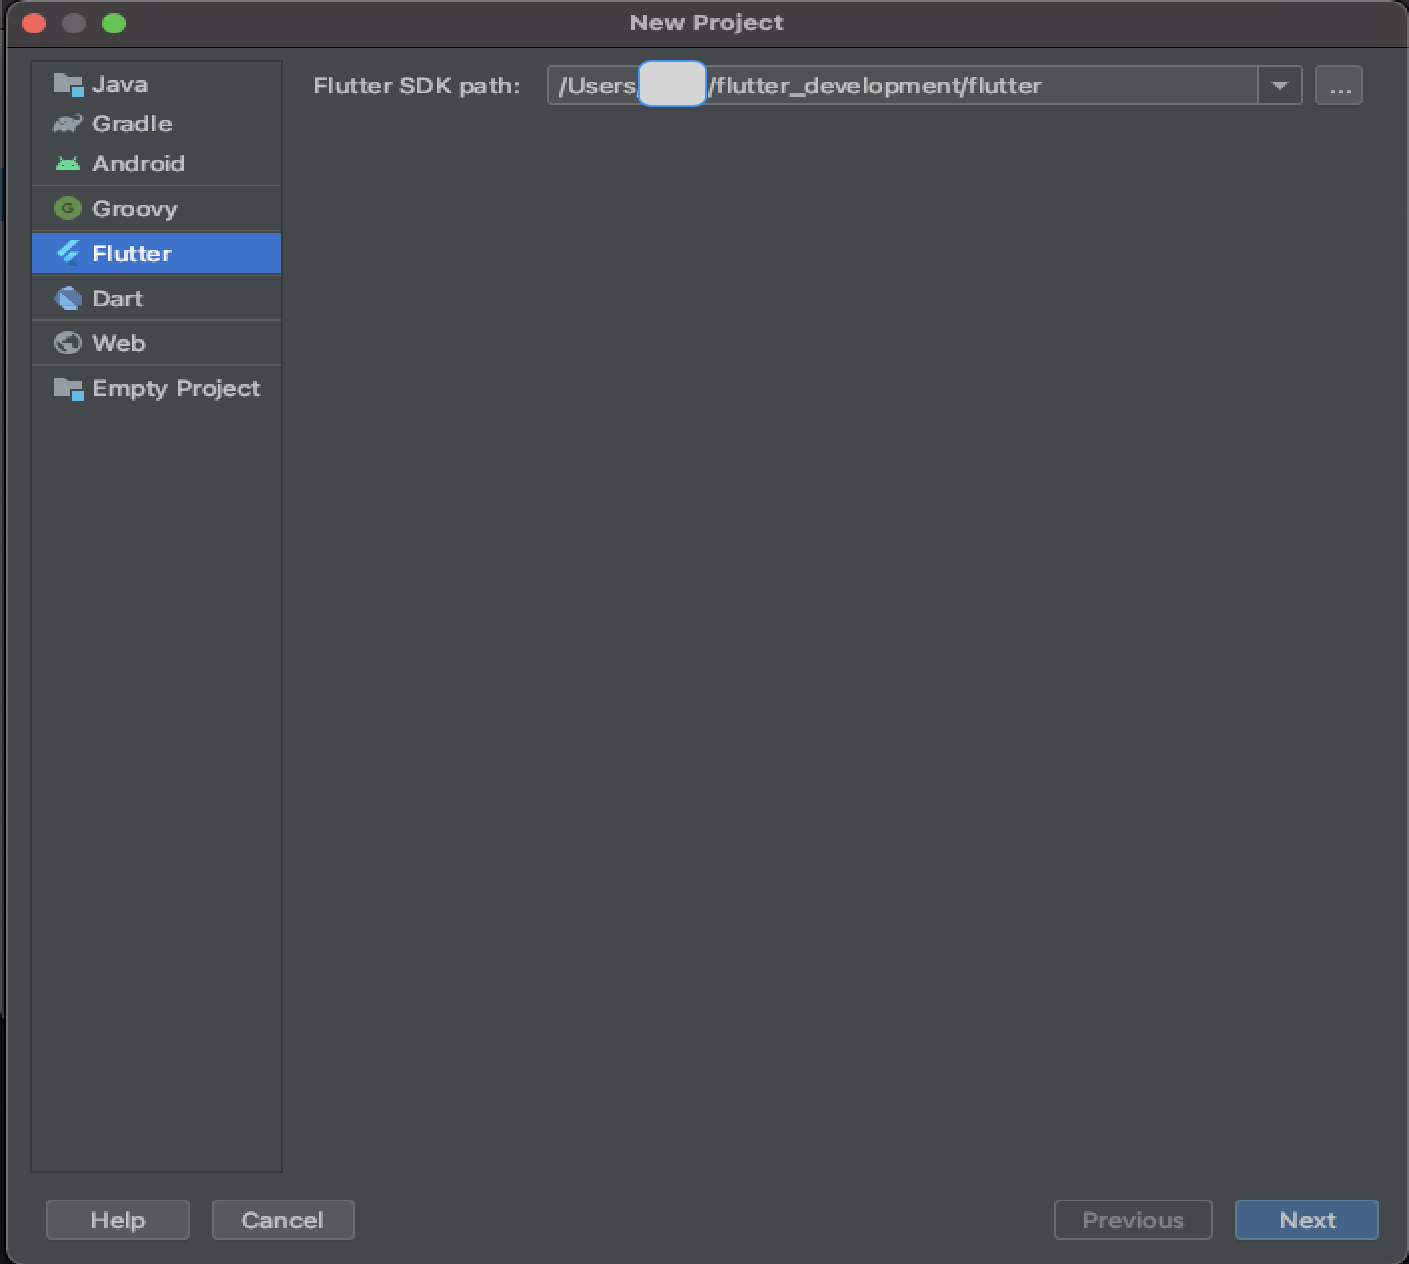
Task: Select Empty Project entry
Action: [156, 388]
